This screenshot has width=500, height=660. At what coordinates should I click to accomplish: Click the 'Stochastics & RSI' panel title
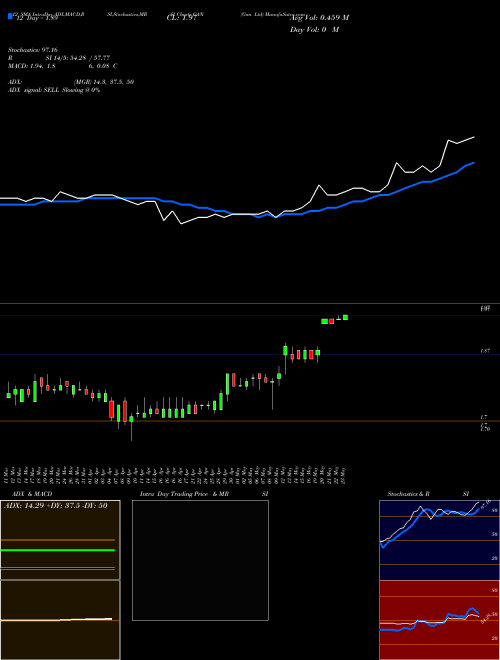pyautogui.click(x=428, y=494)
